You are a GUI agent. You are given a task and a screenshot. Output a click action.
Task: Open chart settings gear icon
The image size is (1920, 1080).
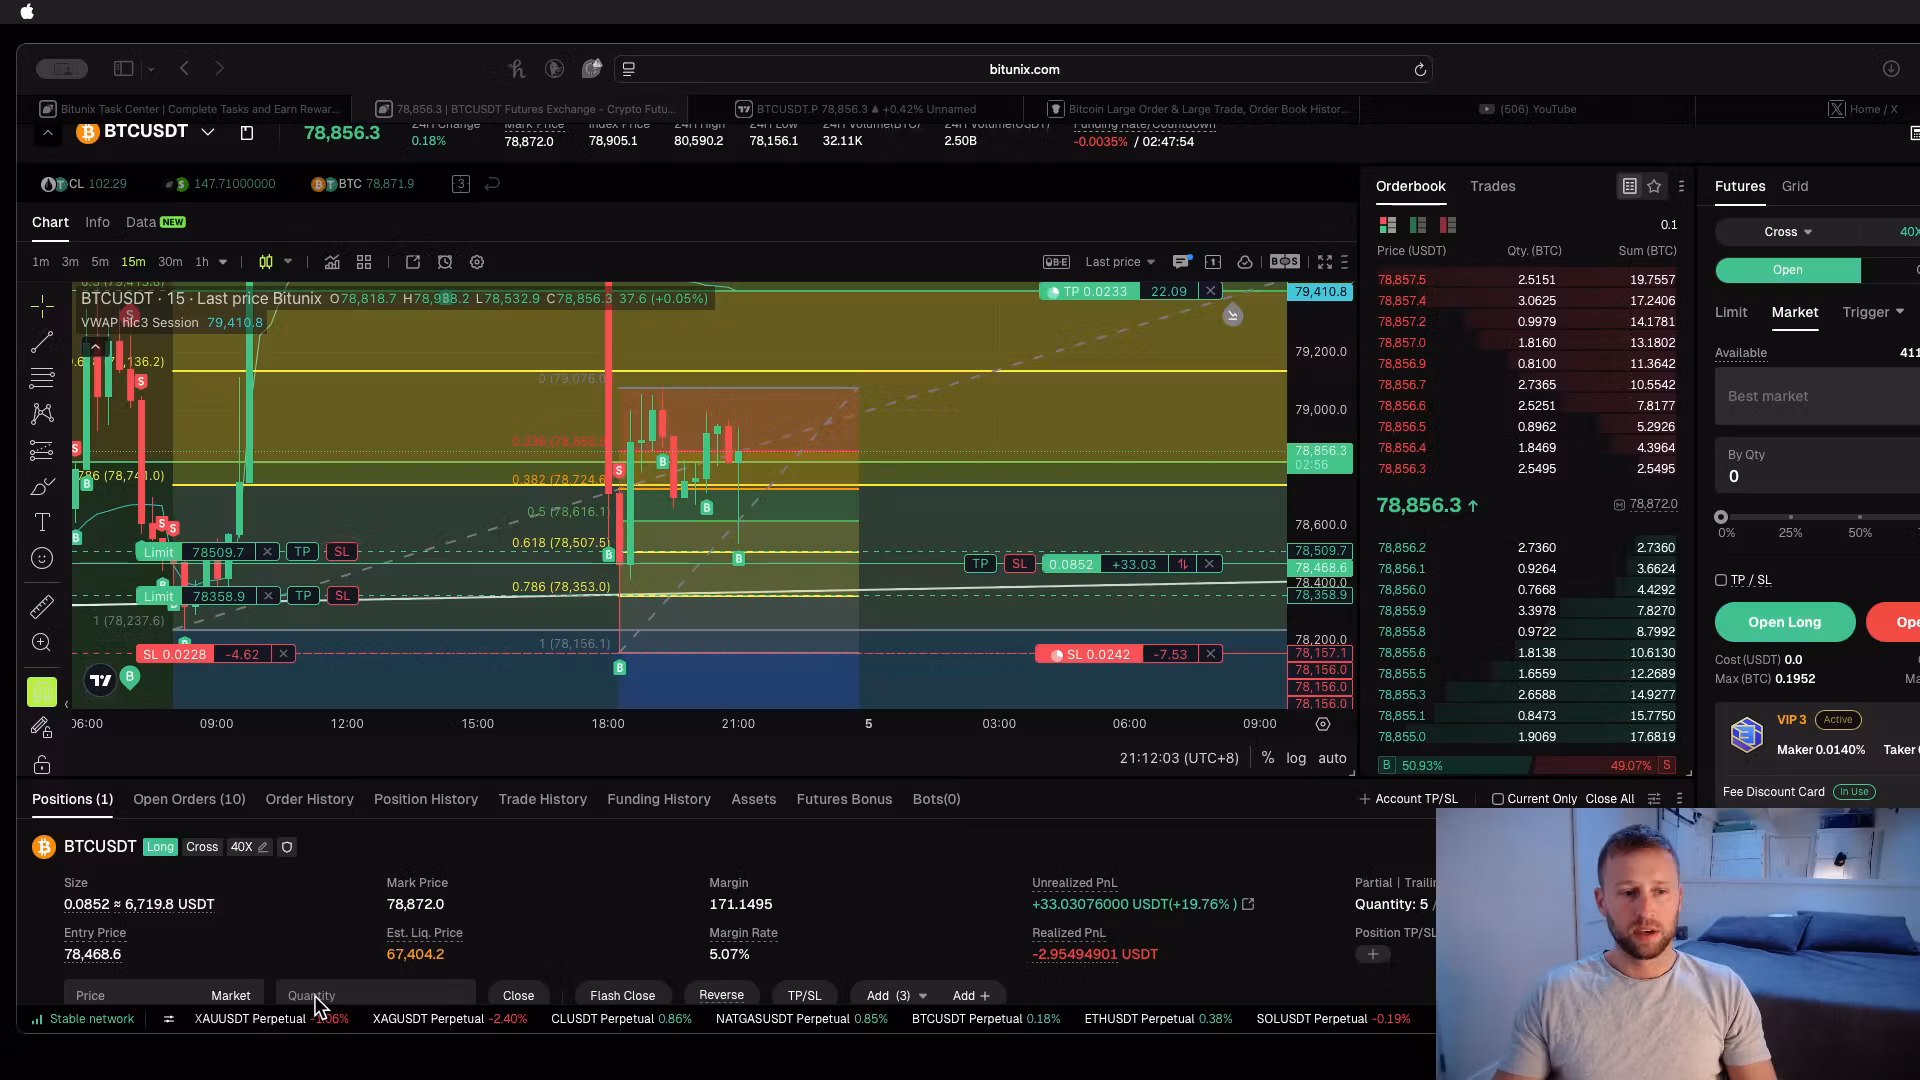pyautogui.click(x=477, y=262)
